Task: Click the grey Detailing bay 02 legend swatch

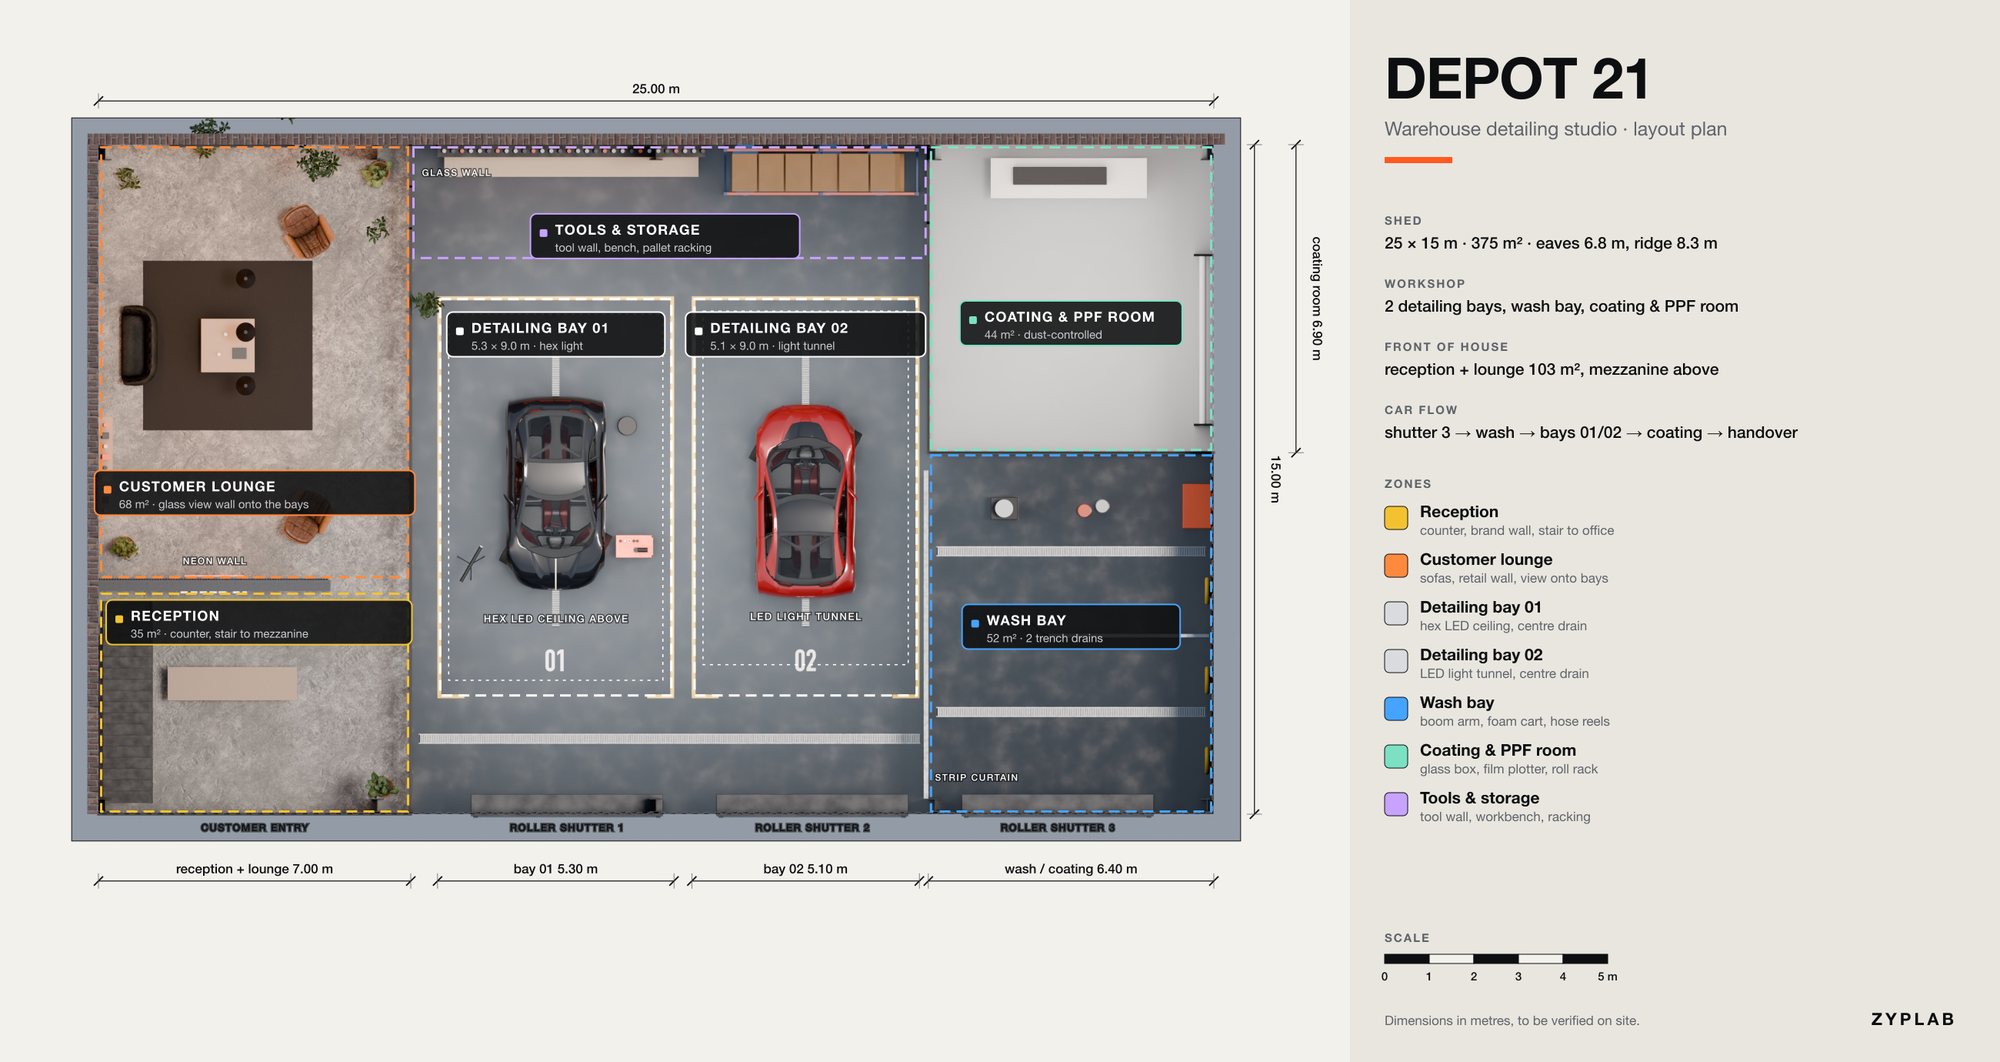Action: click(x=1396, y=661)
